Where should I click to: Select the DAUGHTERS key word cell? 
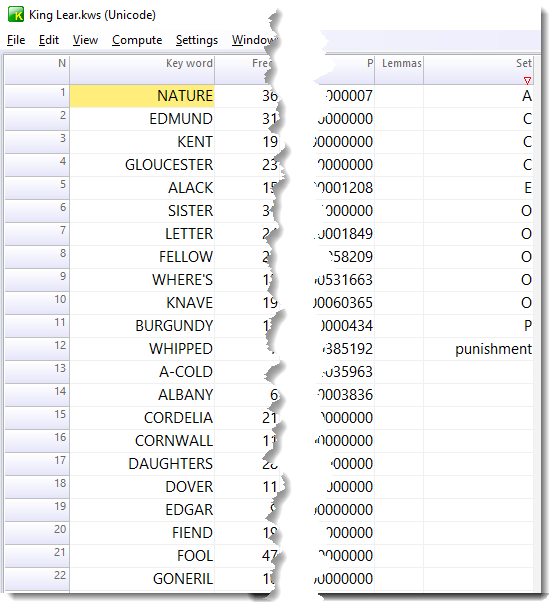(x=142, y=464)
